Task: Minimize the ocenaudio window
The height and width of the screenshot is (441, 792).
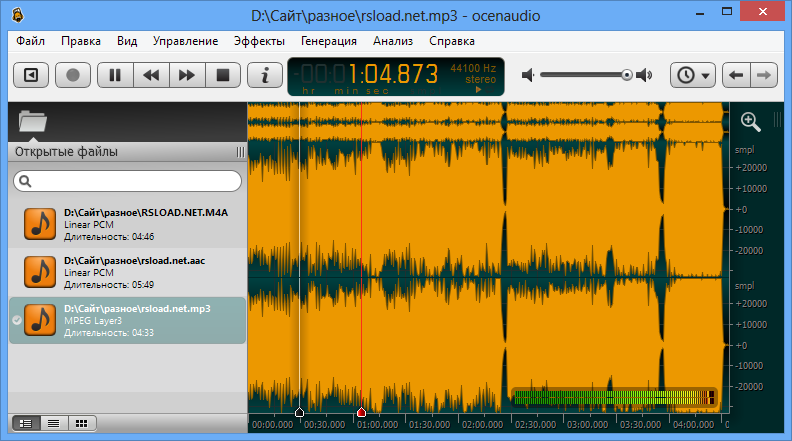Action: [700, 13]
